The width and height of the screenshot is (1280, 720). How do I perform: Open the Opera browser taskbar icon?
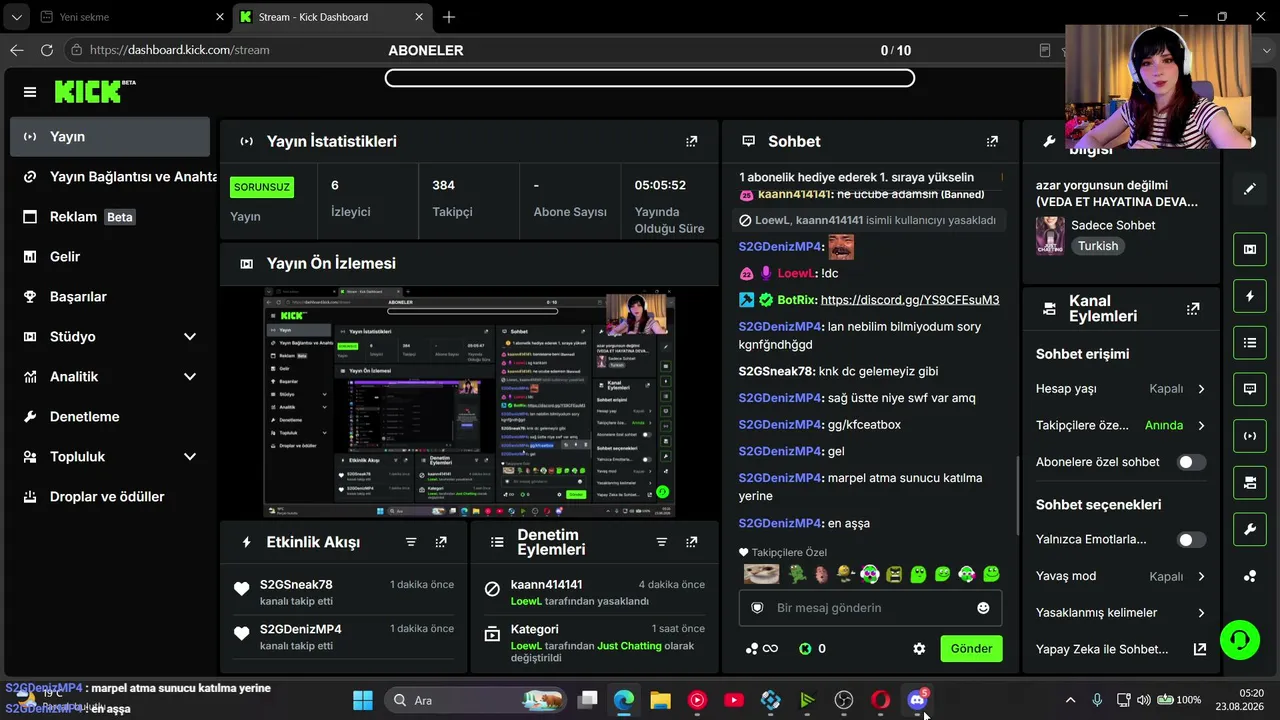point(880,700)
